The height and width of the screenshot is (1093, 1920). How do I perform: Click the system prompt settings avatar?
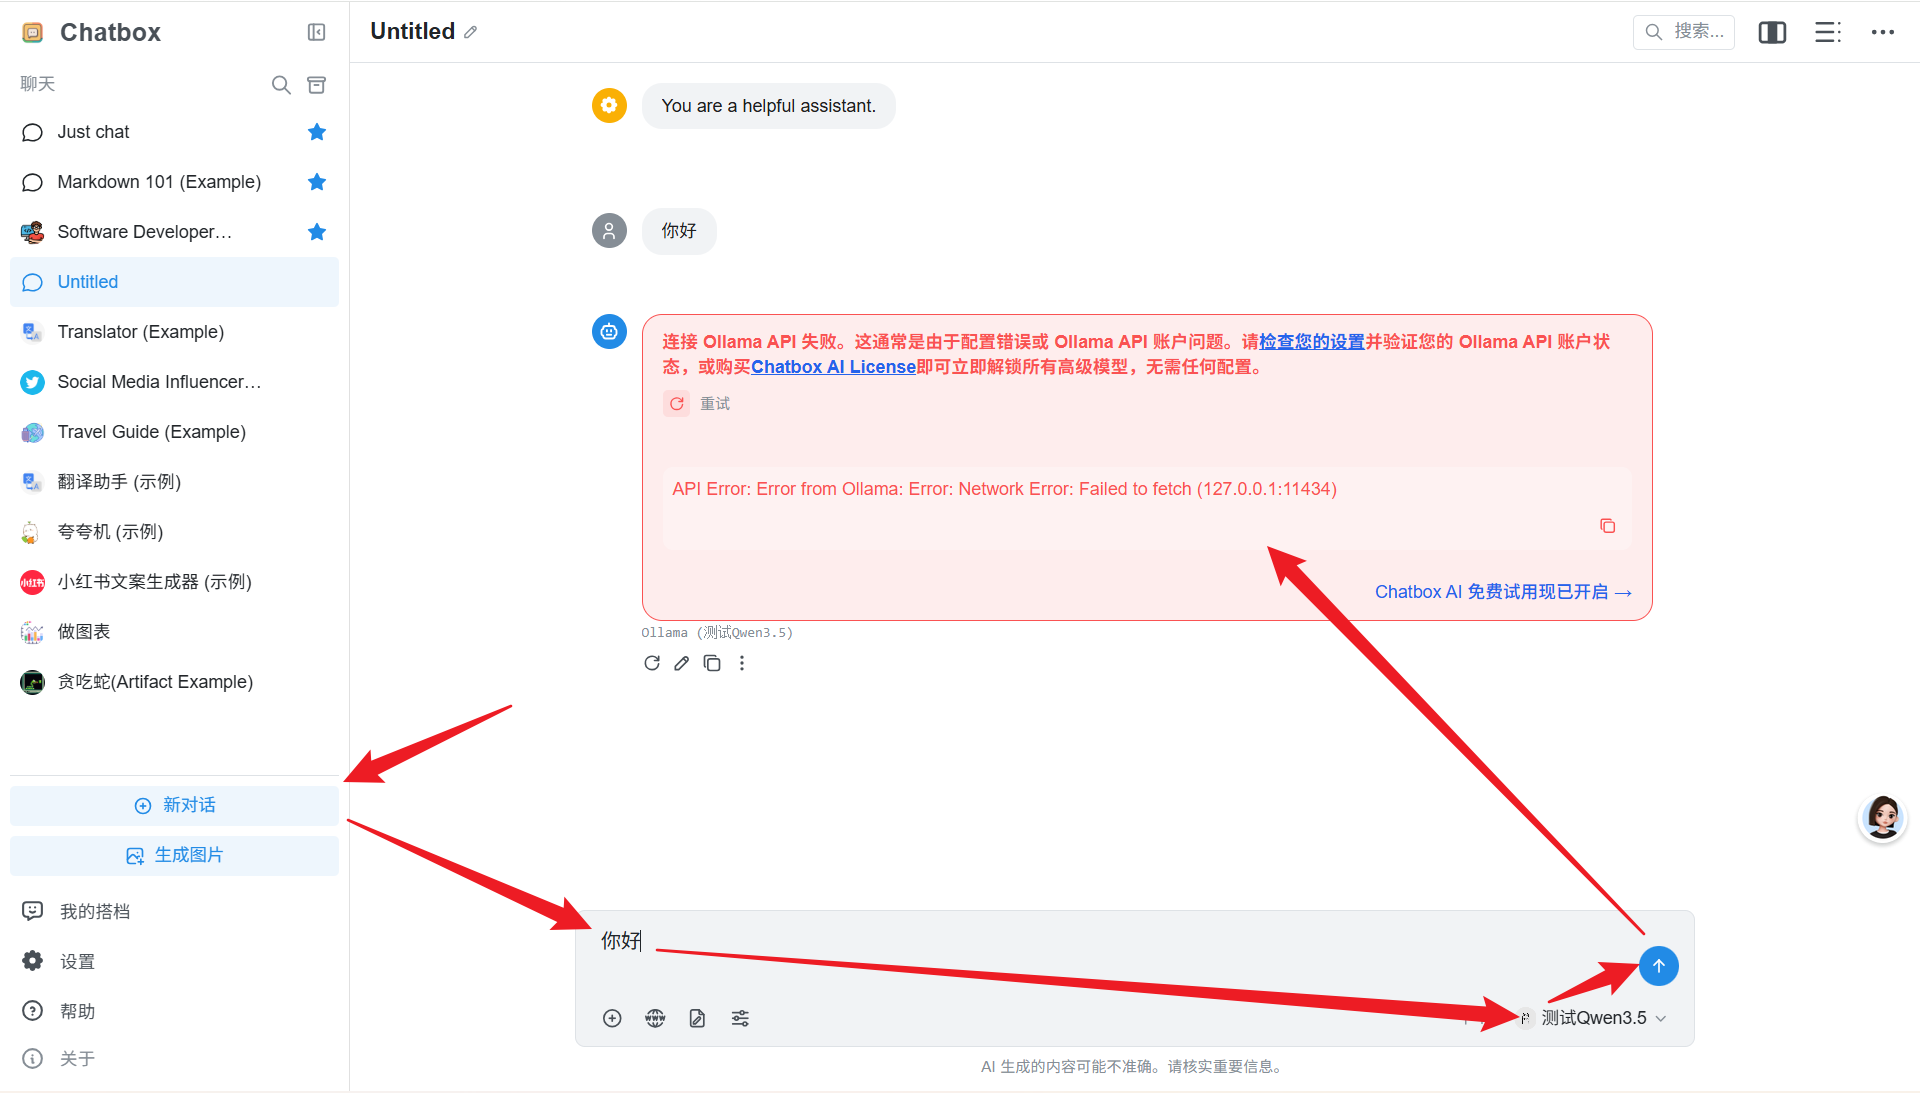(609, 105)
